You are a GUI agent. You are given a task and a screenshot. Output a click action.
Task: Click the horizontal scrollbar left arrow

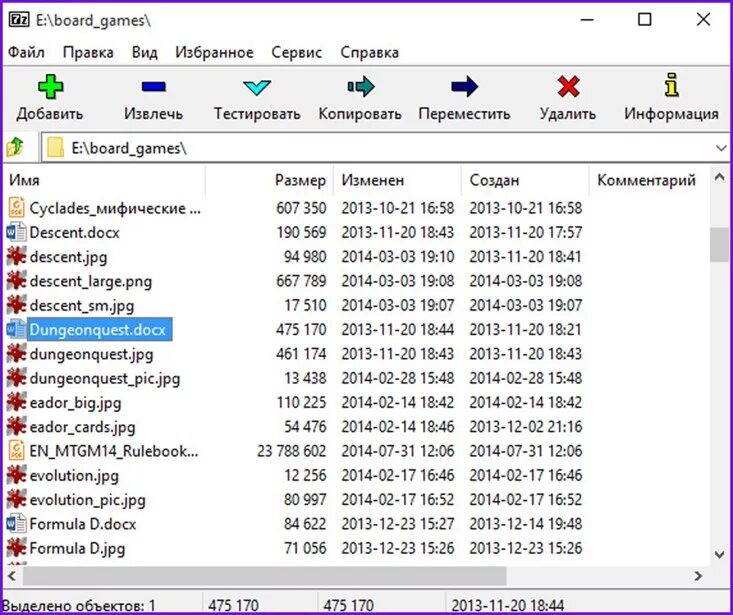(x=12, y=576)
